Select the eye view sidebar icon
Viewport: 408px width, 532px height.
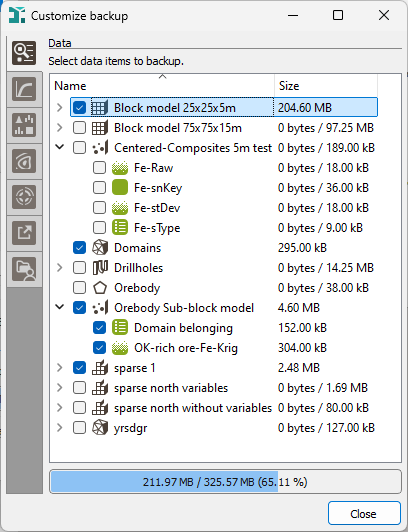pyautogui.click(x=24, y=161)
